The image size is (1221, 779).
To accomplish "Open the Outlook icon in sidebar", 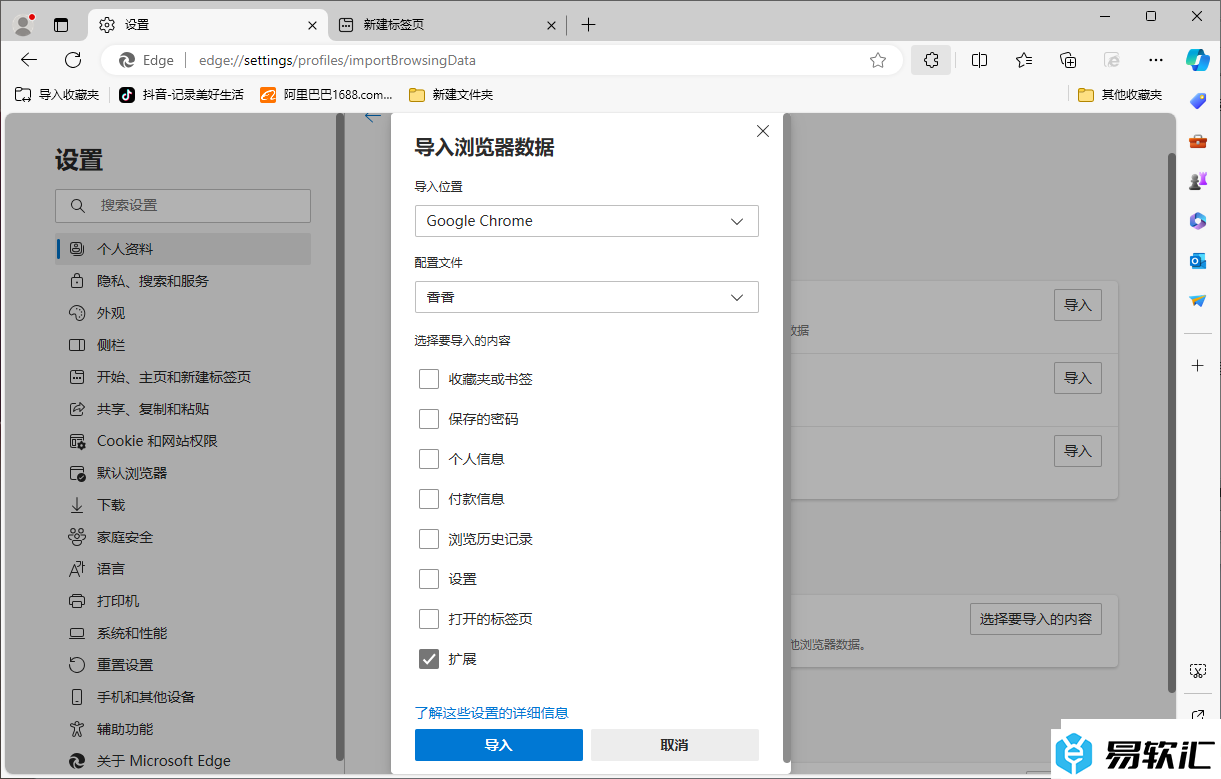I will (1198, 261).
